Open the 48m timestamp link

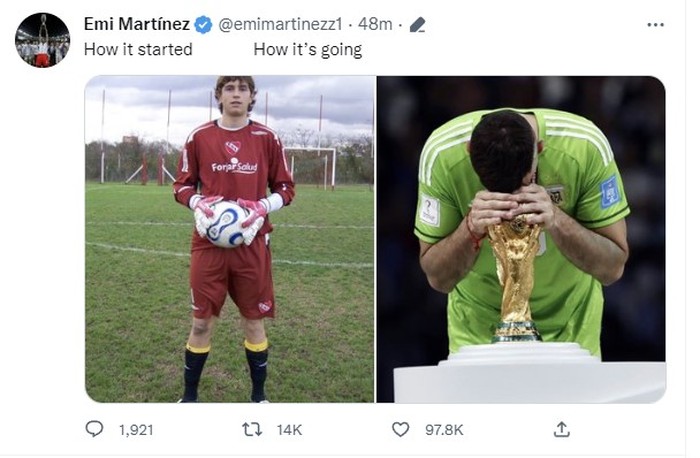point(375,24)
